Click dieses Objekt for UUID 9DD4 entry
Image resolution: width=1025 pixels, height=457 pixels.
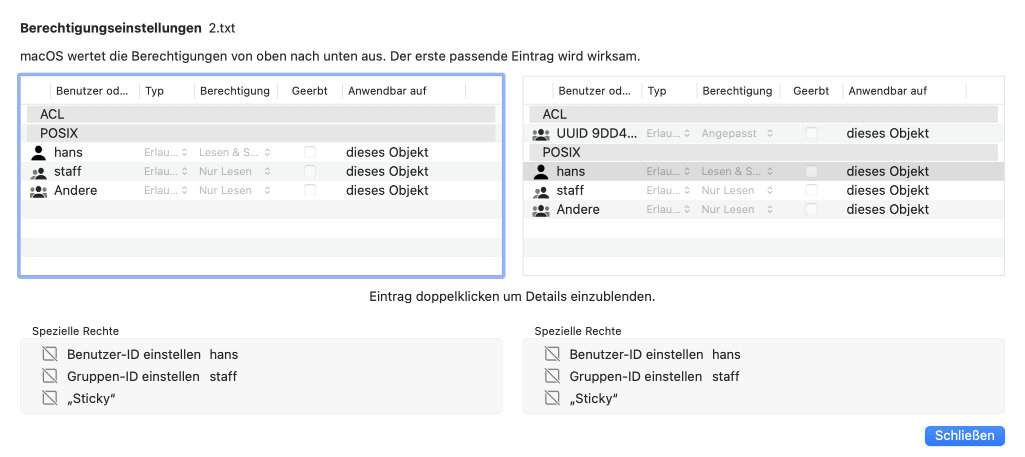click(x=888, y=133)
